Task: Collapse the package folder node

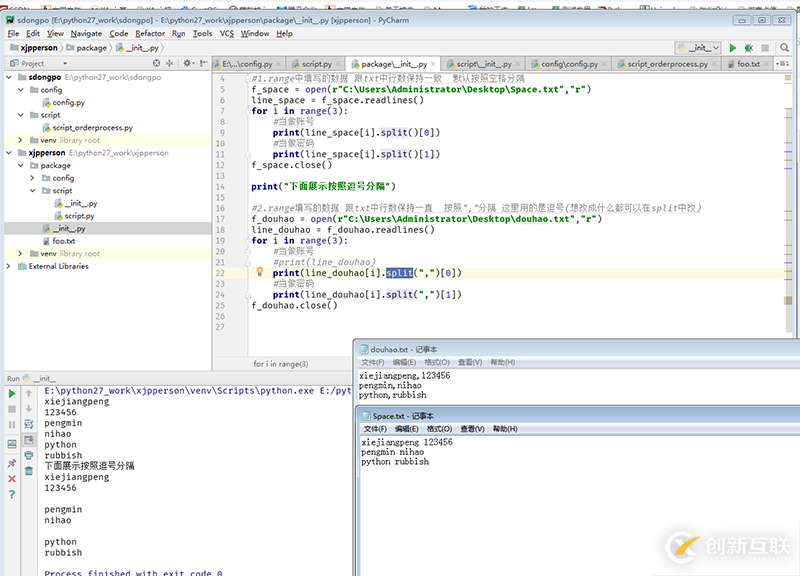Action: (x=21, y=165)
